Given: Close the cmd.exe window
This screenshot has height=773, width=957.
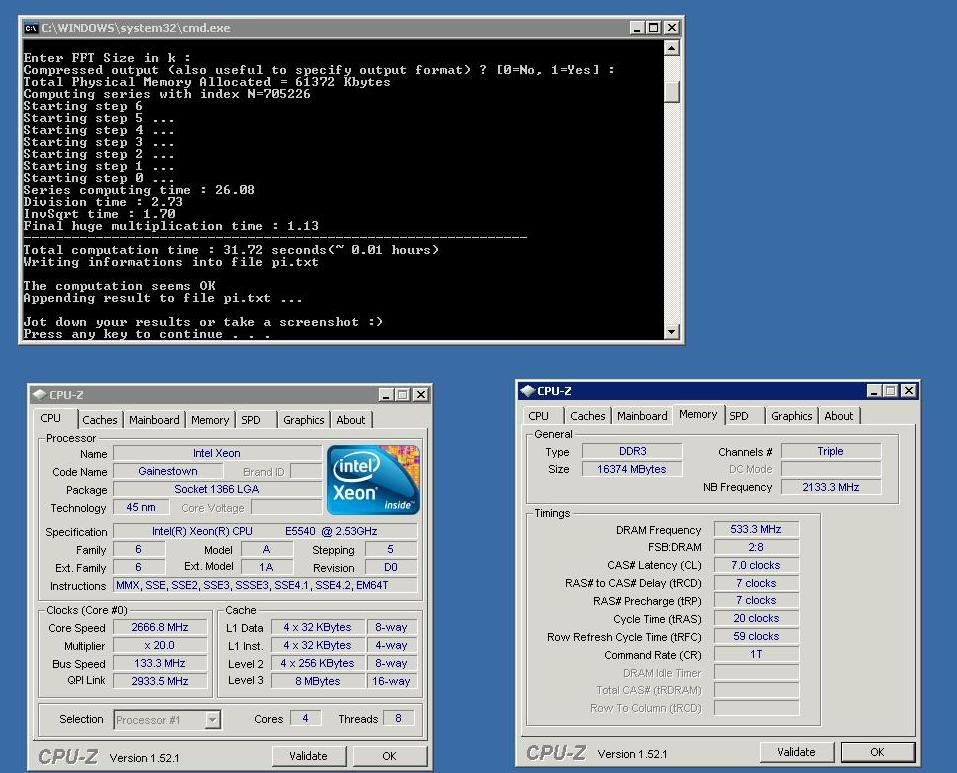Looking at the screenshot, I should click(671, 28).
